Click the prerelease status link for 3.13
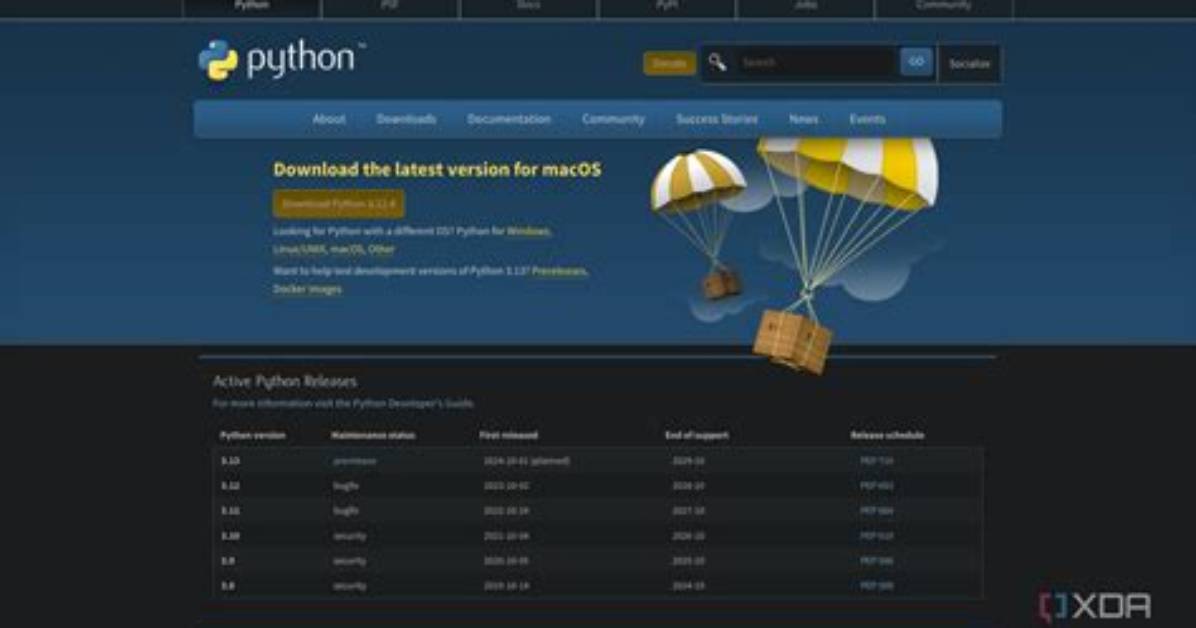1196x628 pixels. click(355, 461)
